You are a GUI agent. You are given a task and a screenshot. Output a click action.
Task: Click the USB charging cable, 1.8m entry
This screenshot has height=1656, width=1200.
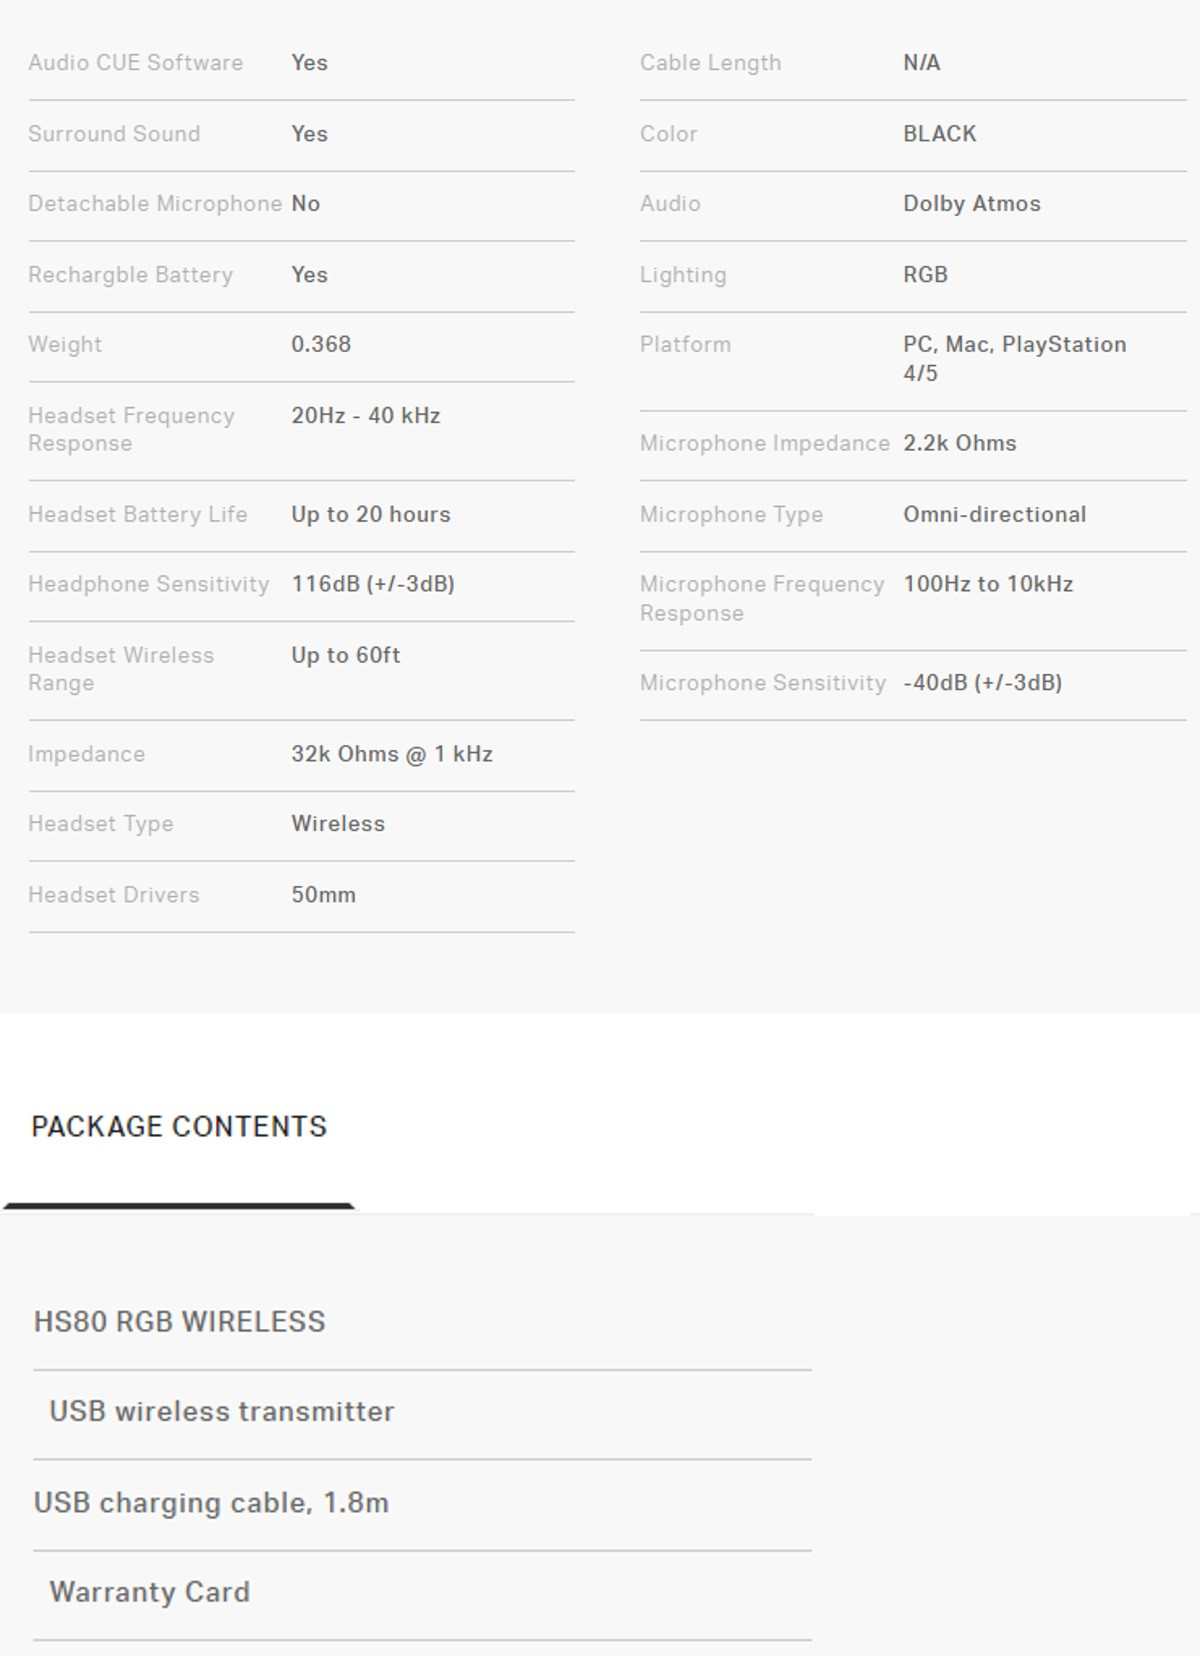[211, 1503]
